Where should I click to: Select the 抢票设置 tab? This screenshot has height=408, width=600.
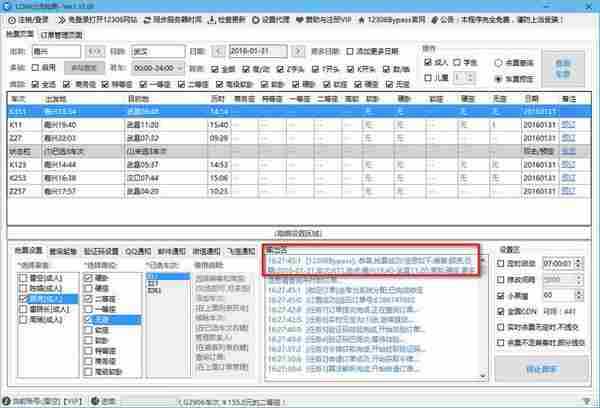[28, 250]
